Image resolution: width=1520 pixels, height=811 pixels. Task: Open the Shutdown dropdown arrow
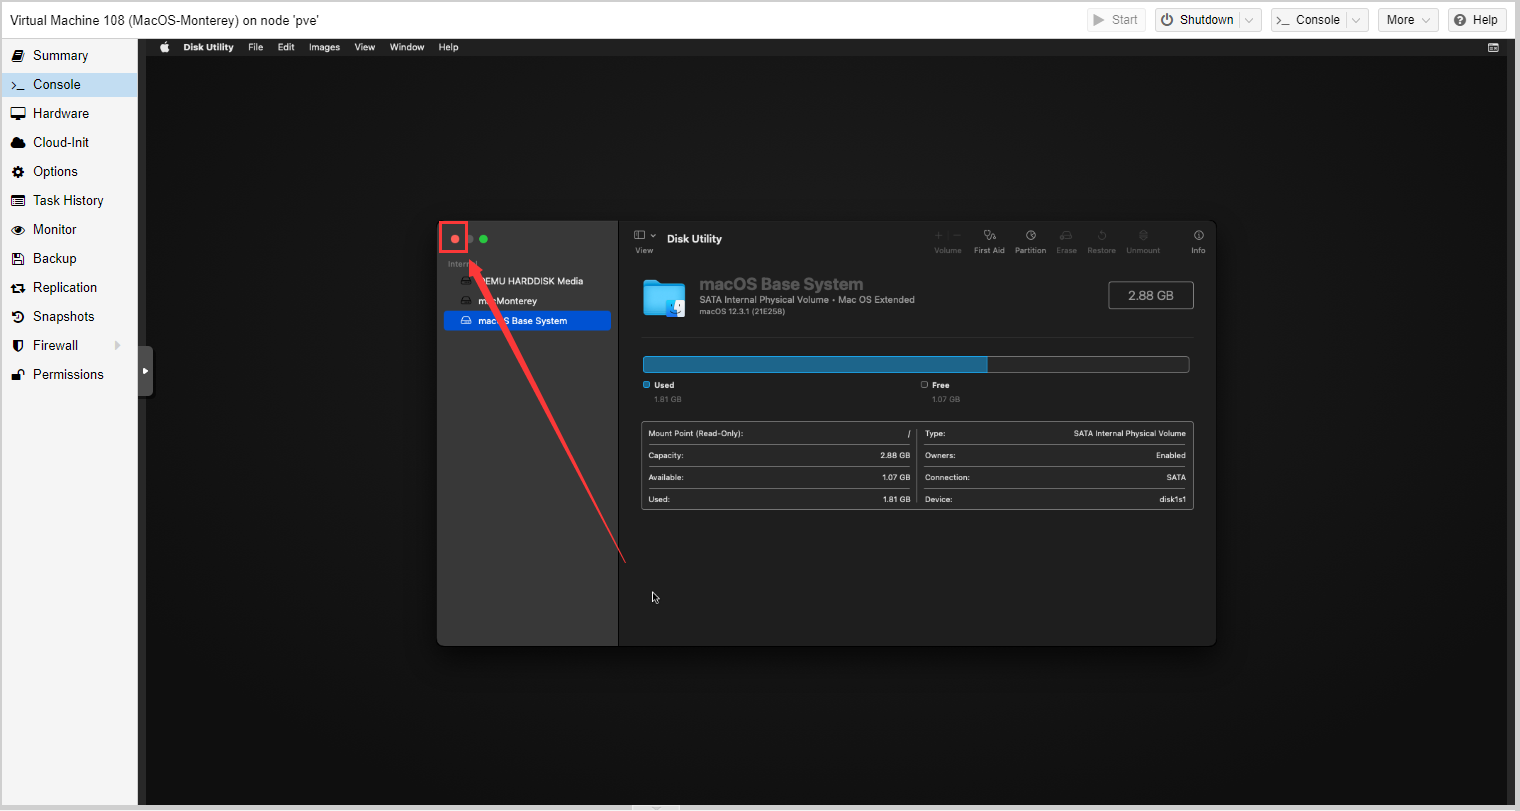(x=1249, y=20)
